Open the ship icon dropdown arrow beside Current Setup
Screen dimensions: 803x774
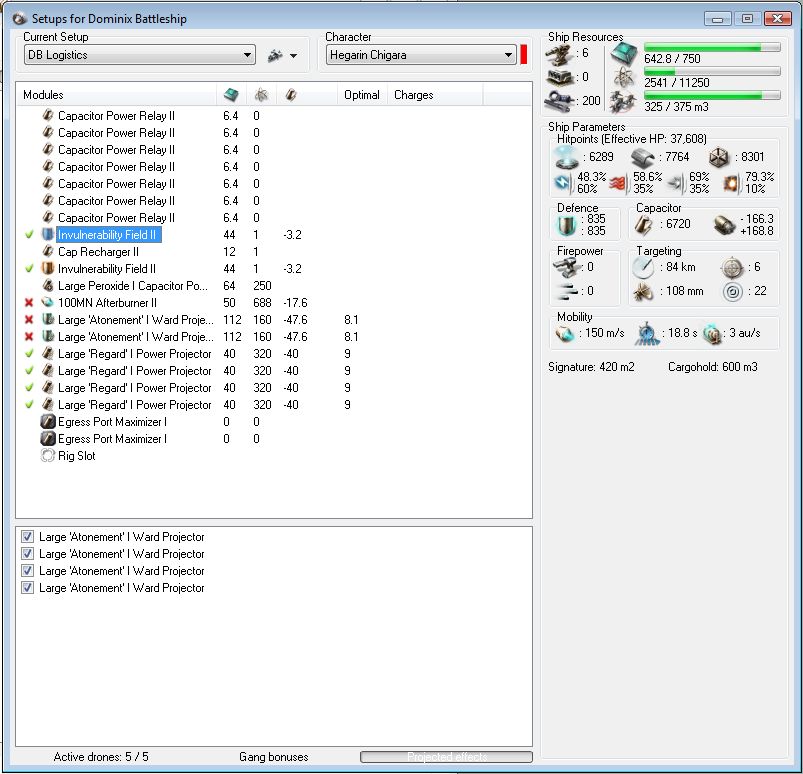pos(293,55)
